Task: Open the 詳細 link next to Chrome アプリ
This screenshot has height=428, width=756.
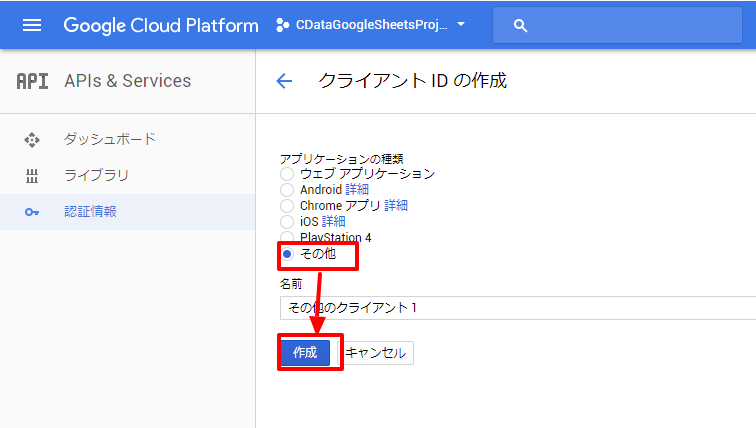Action: [x=396, y=205]
